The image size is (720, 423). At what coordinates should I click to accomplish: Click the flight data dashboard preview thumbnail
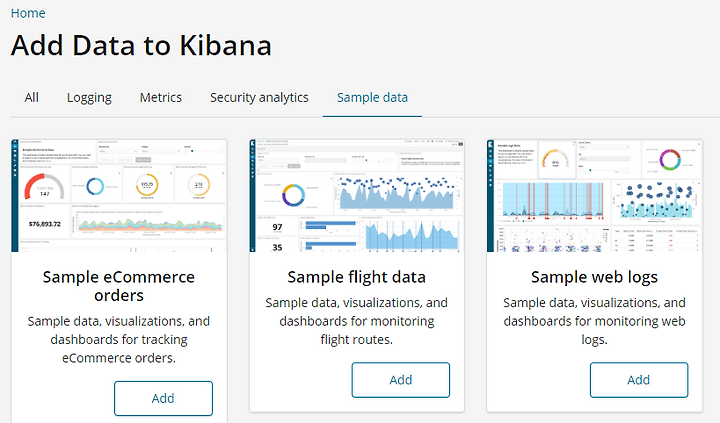[x=357, y=196]
